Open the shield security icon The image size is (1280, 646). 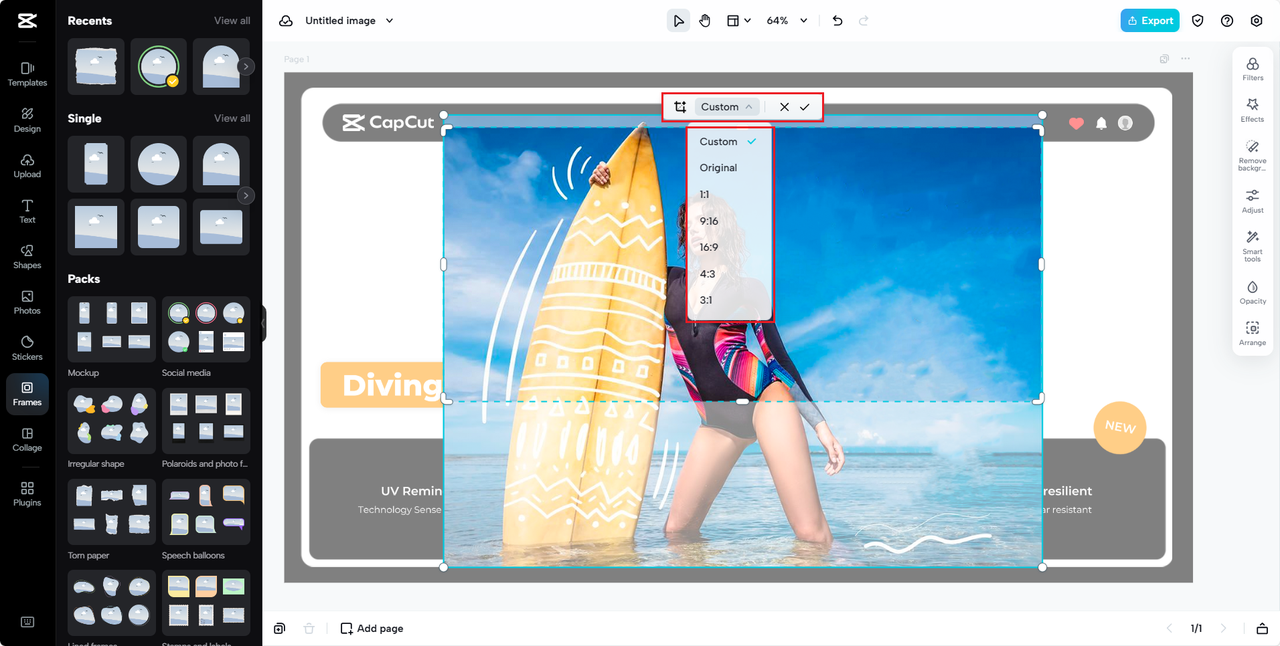tap(1197, 21)
